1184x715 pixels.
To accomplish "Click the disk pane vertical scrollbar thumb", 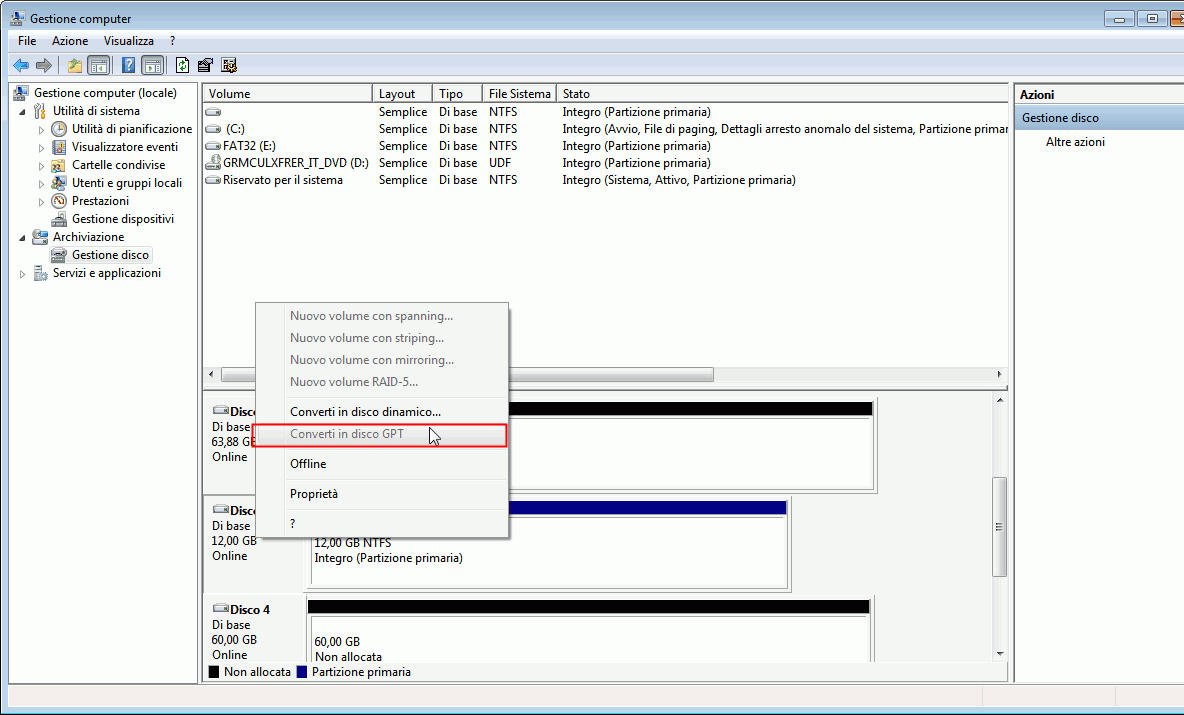I will click(x=1000, y=527).
